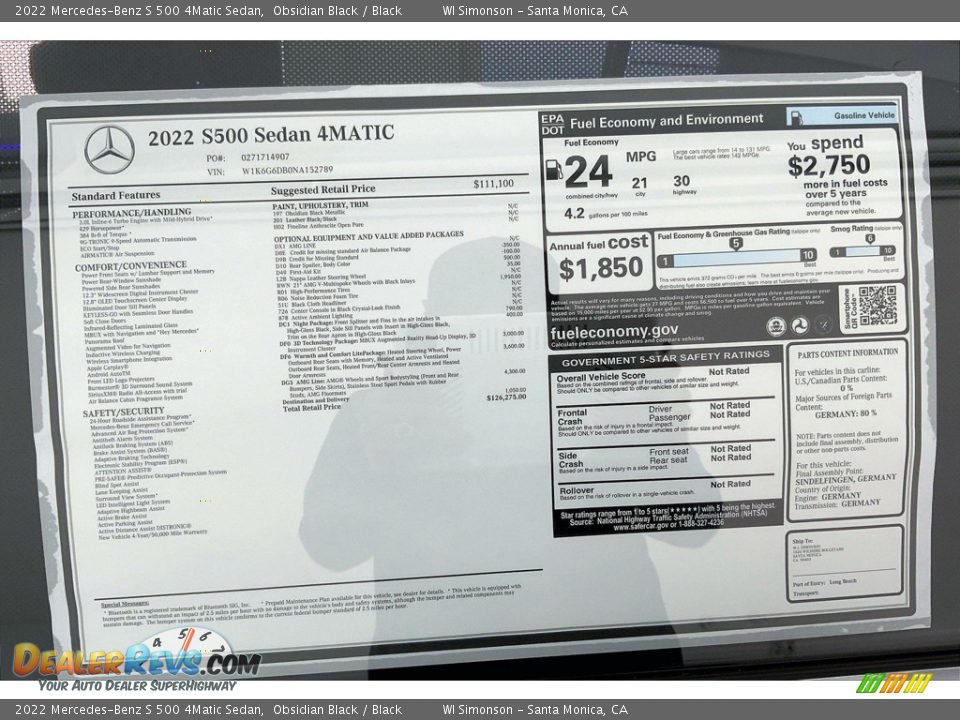Click the SINDELFINGEN, GERMANY assembly point
Viewport: 960px width, 720px height.
[x=846, y=479]
